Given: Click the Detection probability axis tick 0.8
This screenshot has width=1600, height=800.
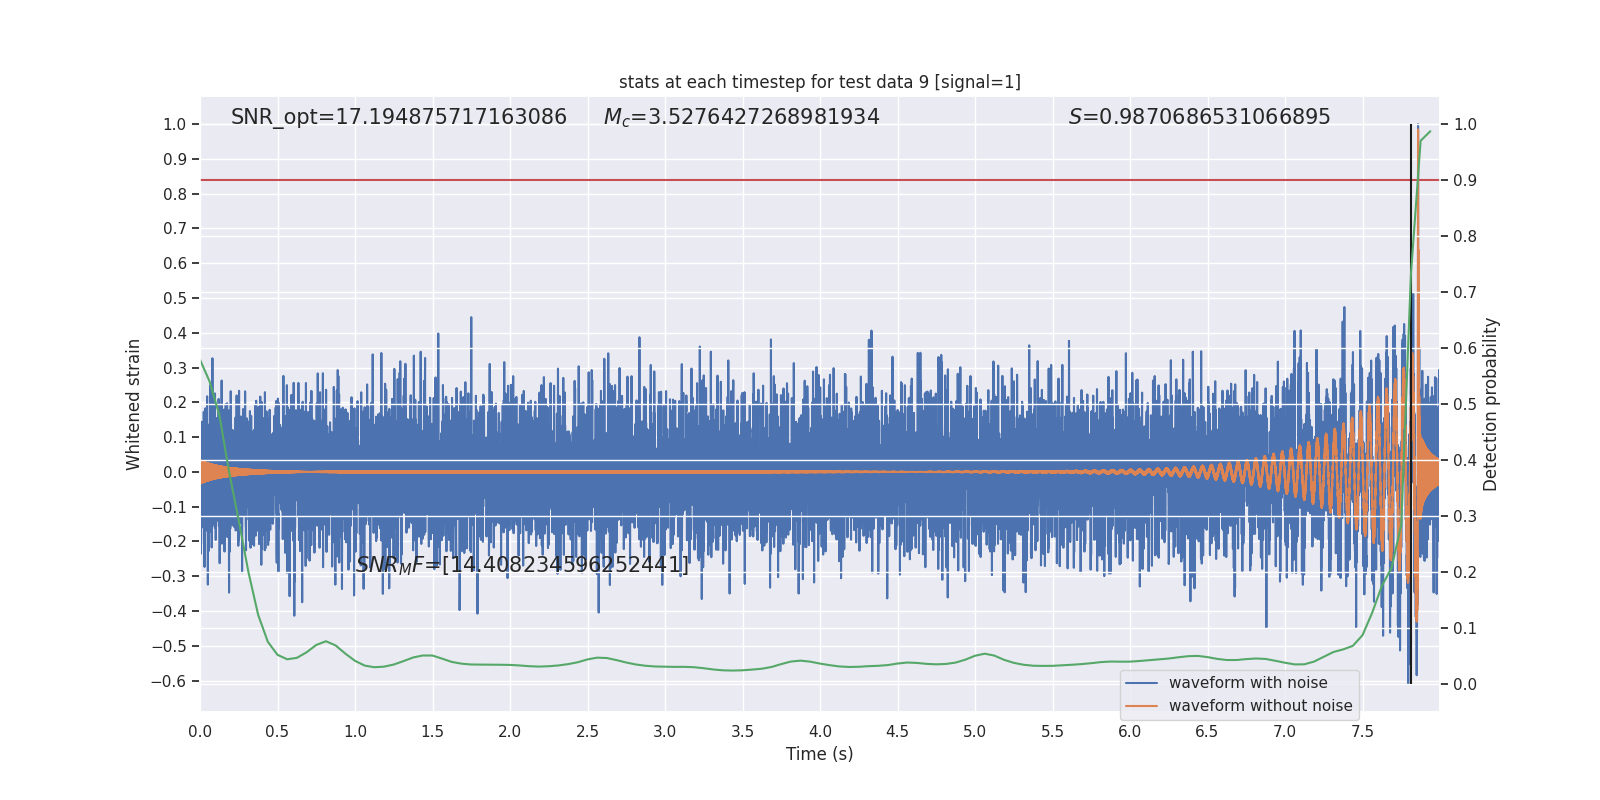Looking at the screenshot, I should [x=1465, y=237].
